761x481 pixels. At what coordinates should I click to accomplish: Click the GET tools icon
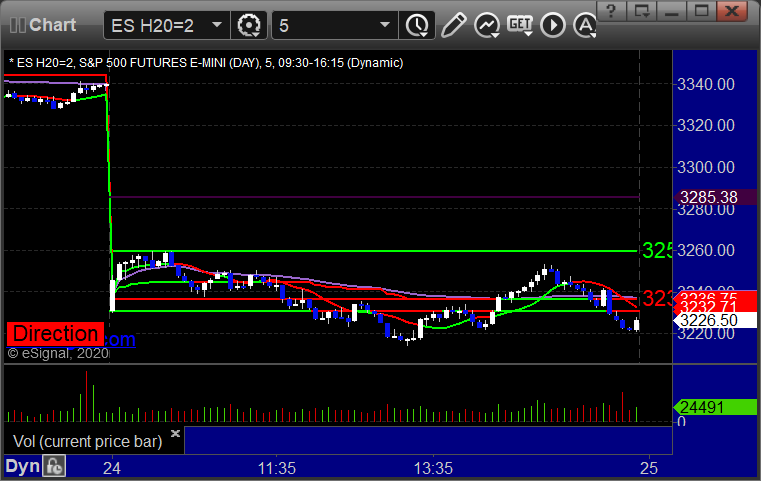click(x=519, y=23)
